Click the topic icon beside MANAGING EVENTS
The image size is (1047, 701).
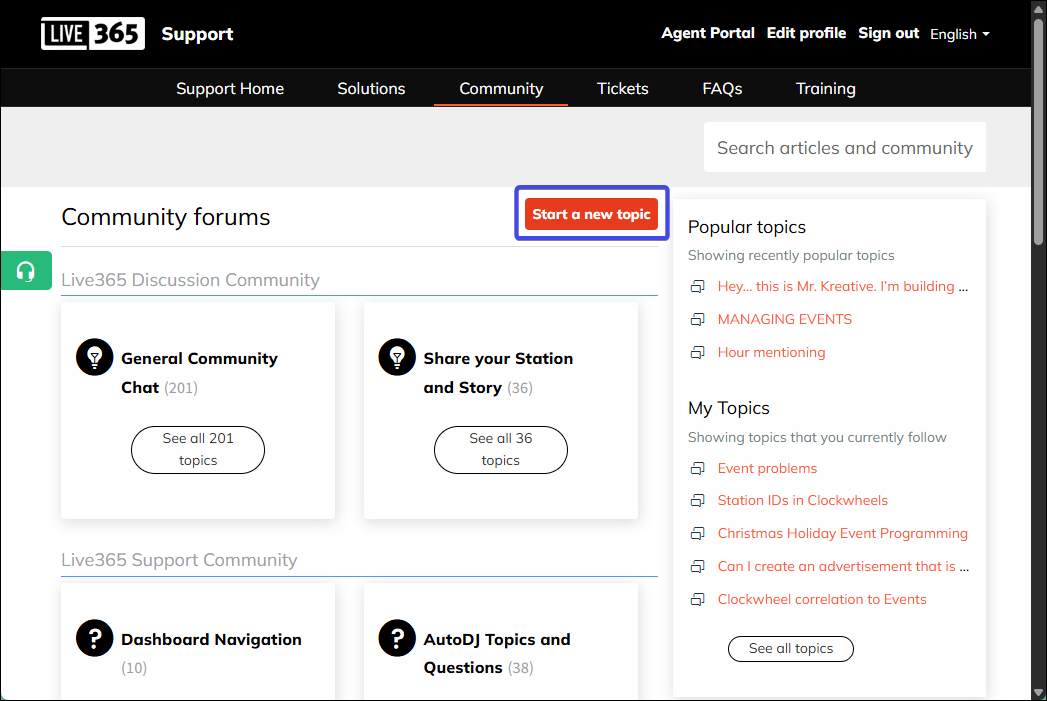coord(697,319)
